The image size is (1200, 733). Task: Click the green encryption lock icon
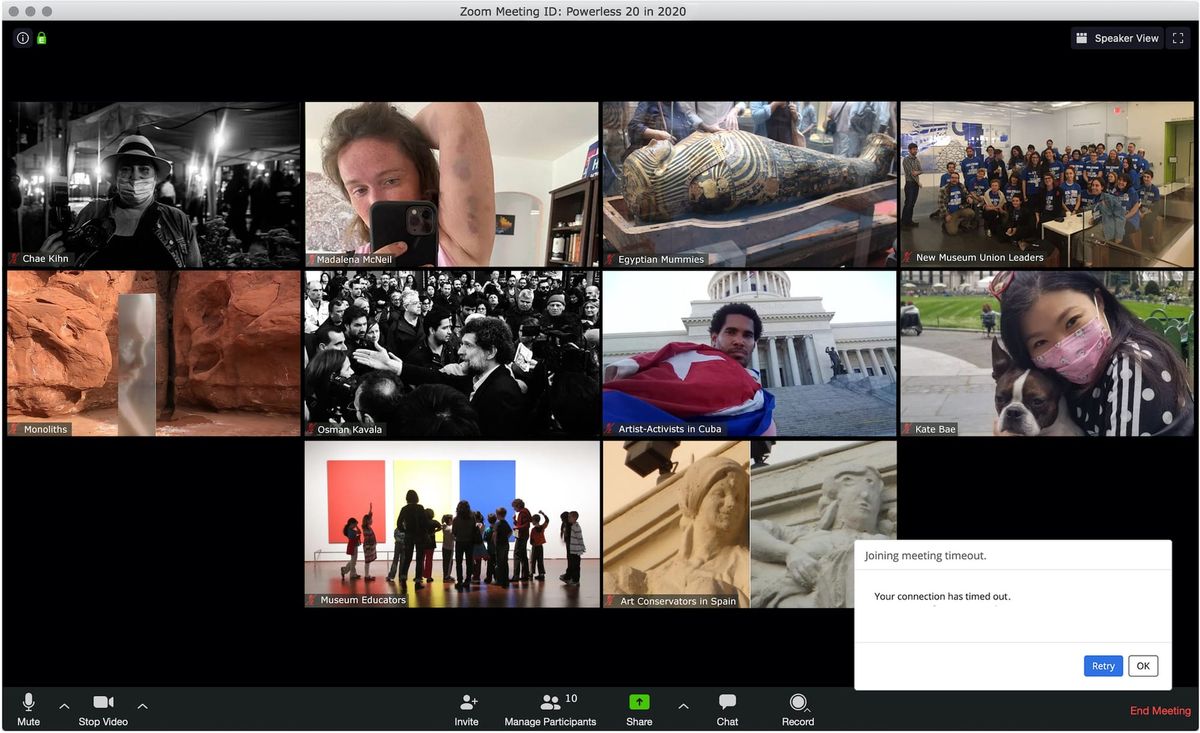[42, 38]
